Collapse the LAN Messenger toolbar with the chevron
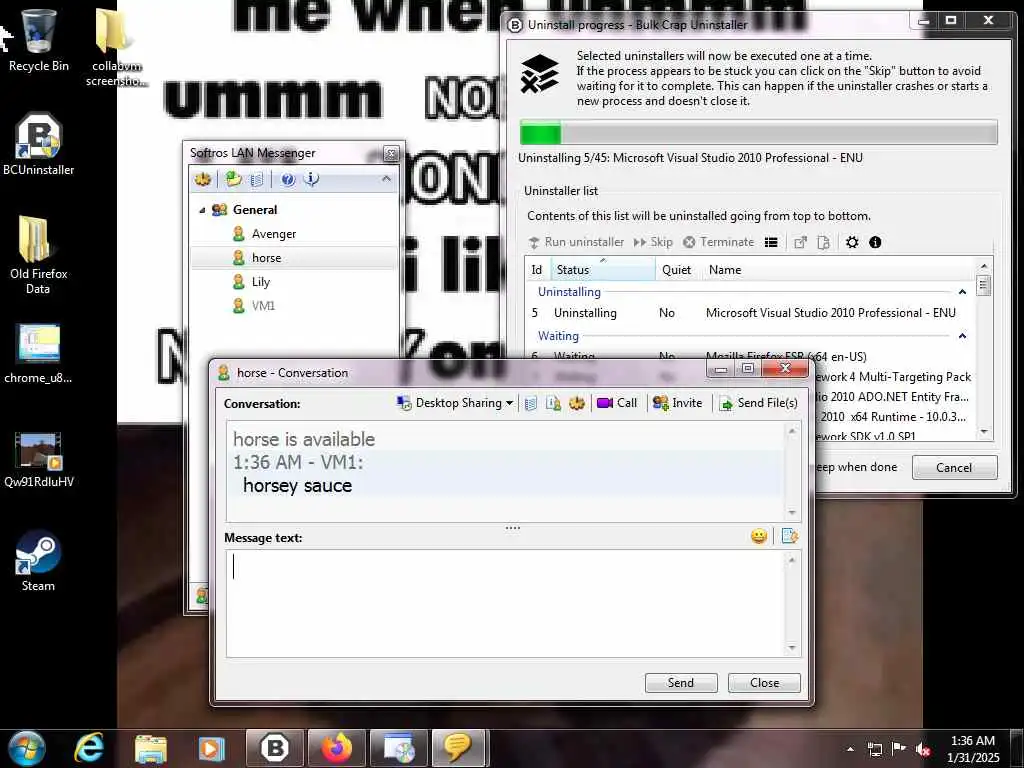This screenshot has height=768, width=1024. tap(386, 178)
